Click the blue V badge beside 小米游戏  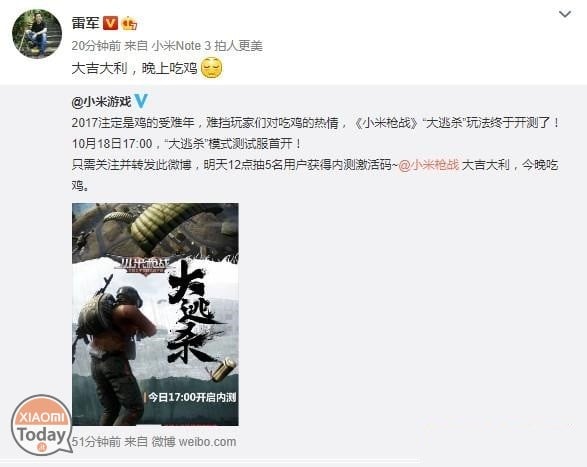pos(141,101)
